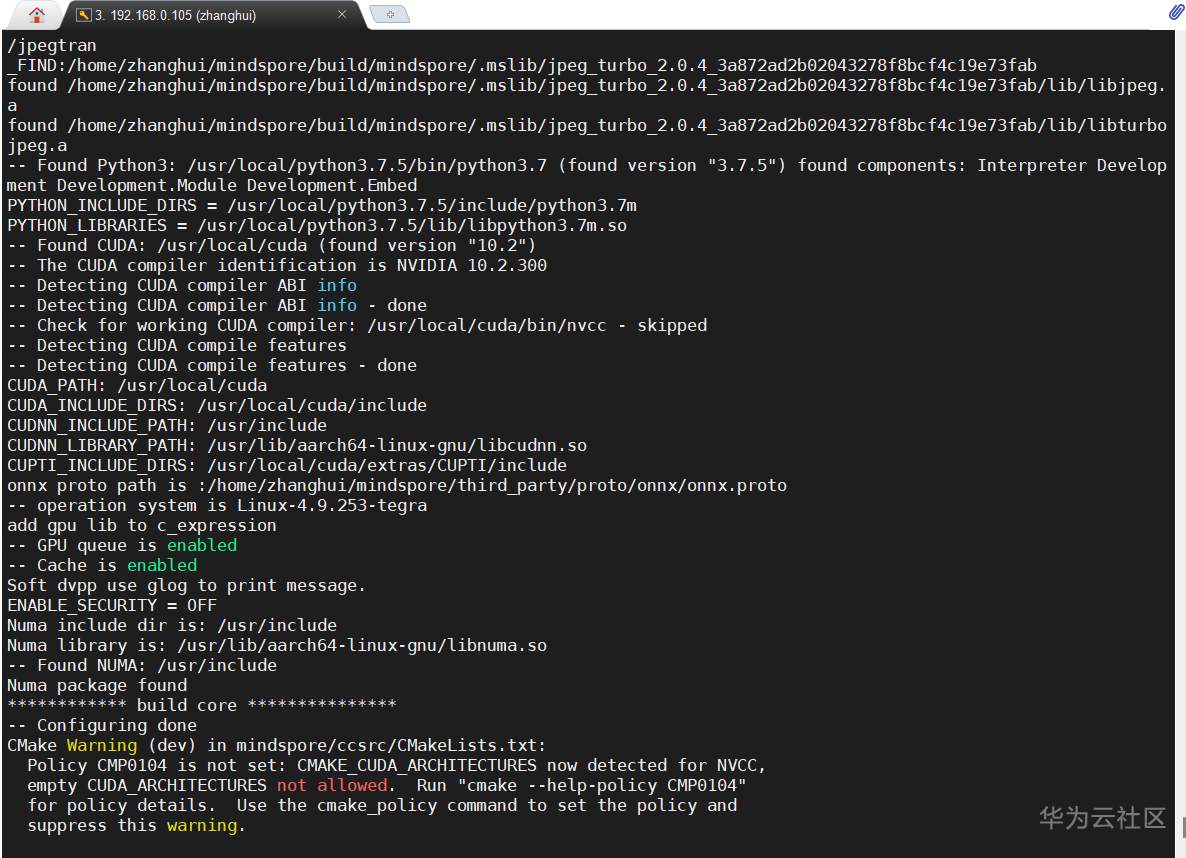
Task: Click the green 'enabled' after GPU queue
Action: [x=202, y=545]
